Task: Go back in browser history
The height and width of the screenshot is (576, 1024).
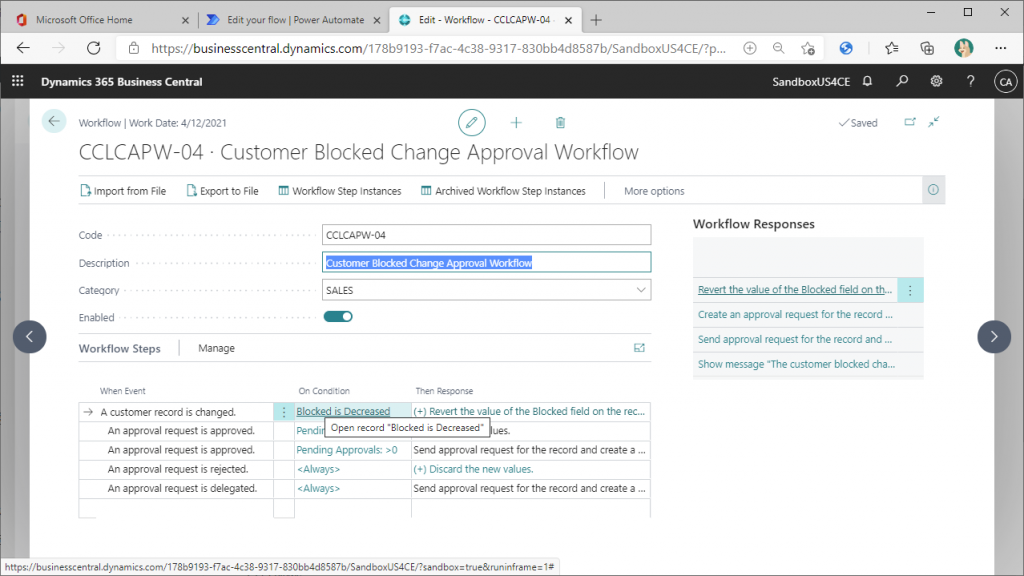Action: [x=24, y=48]
